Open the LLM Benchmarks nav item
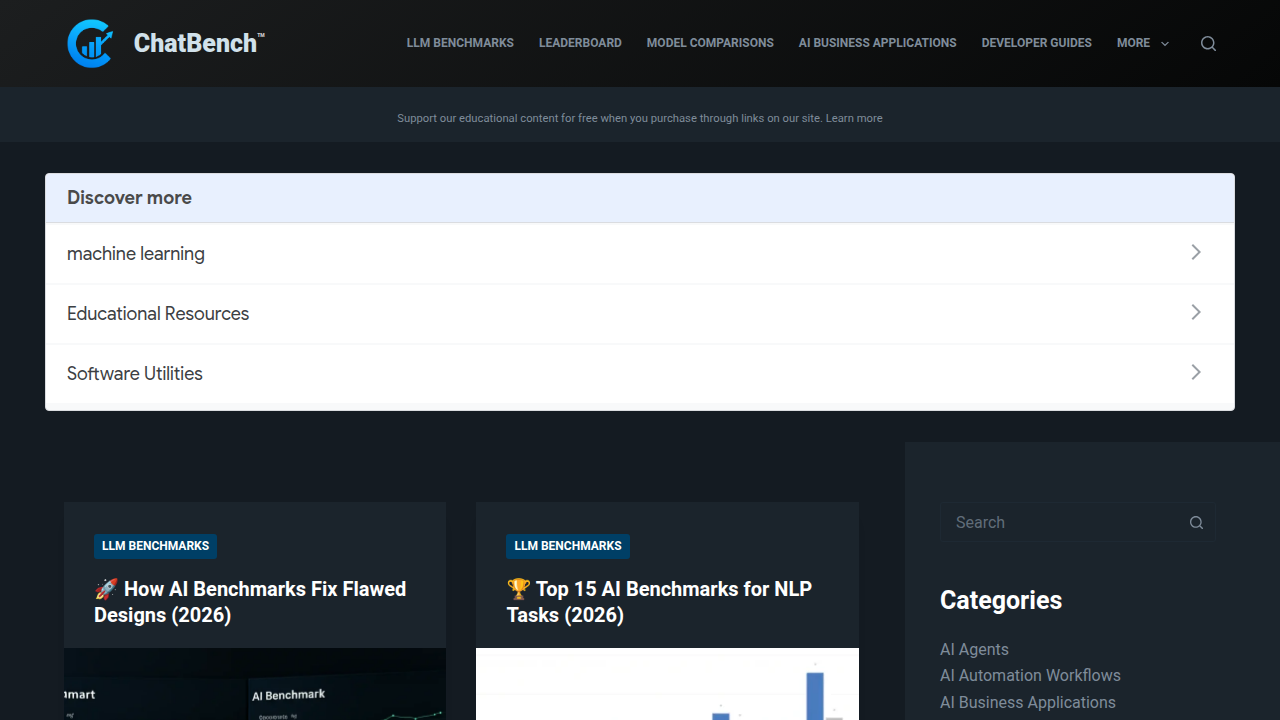 click(x=460, y=43)
